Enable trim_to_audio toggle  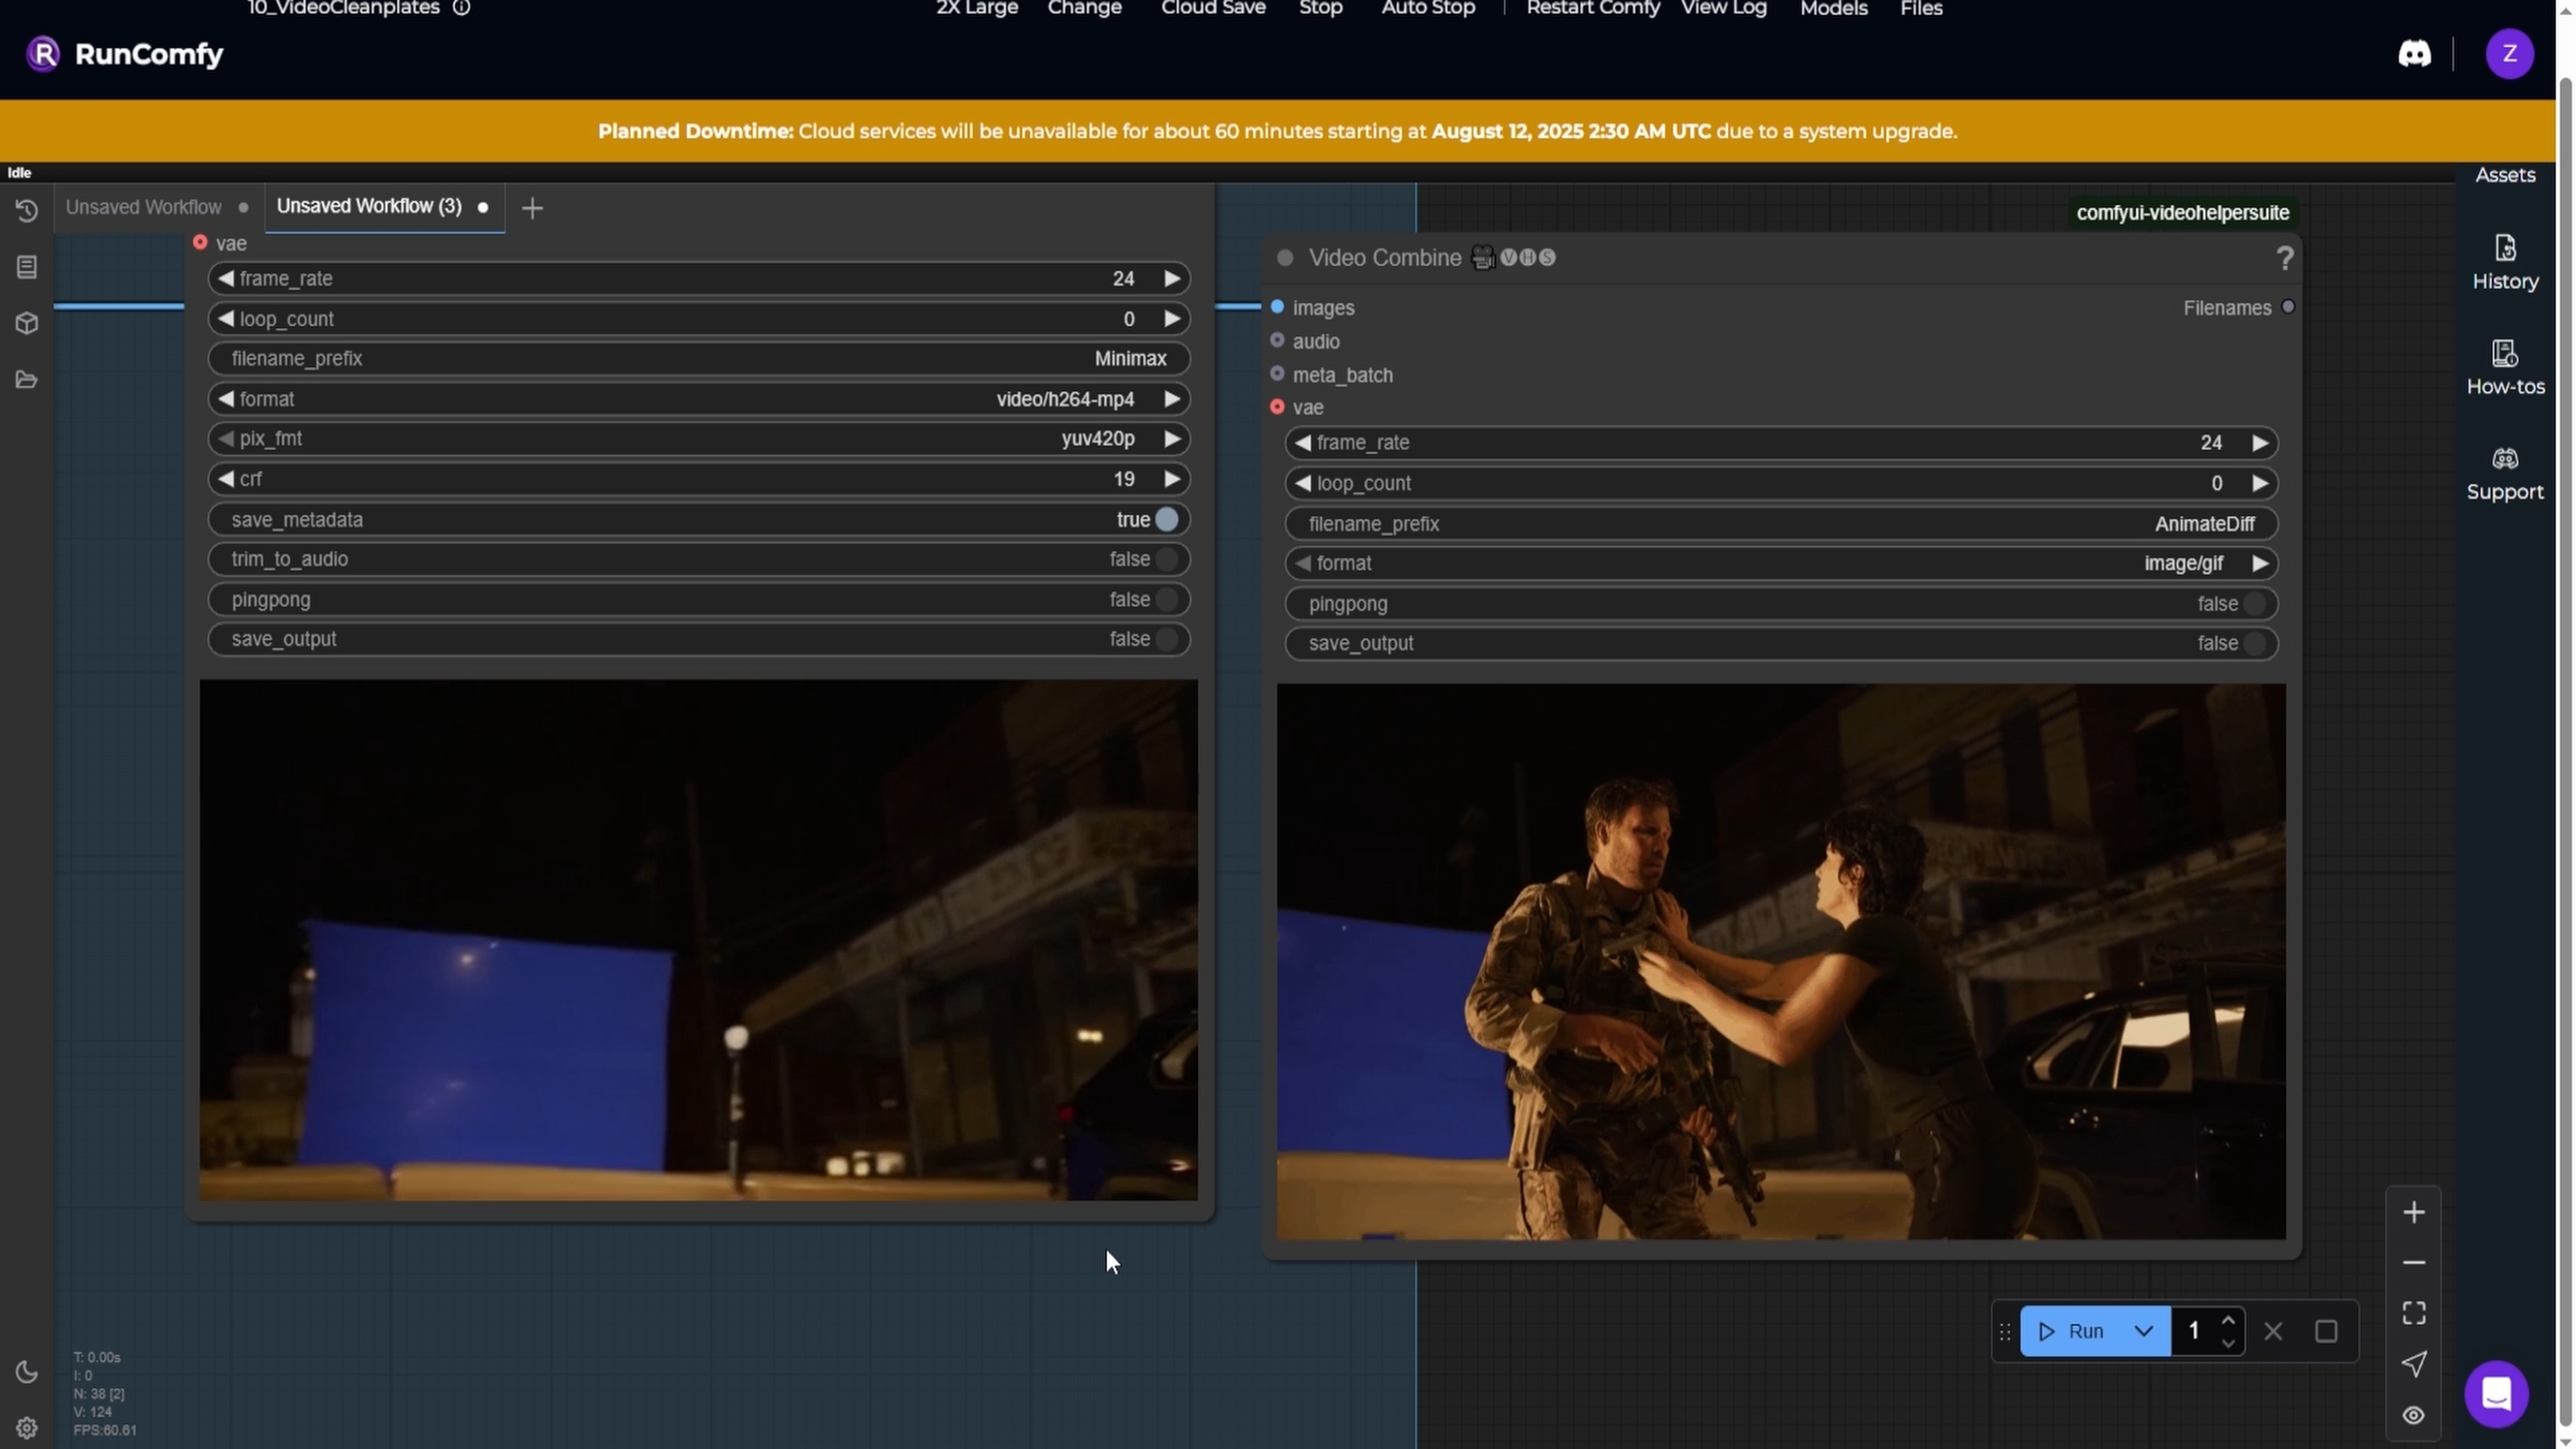point(1166,560)
